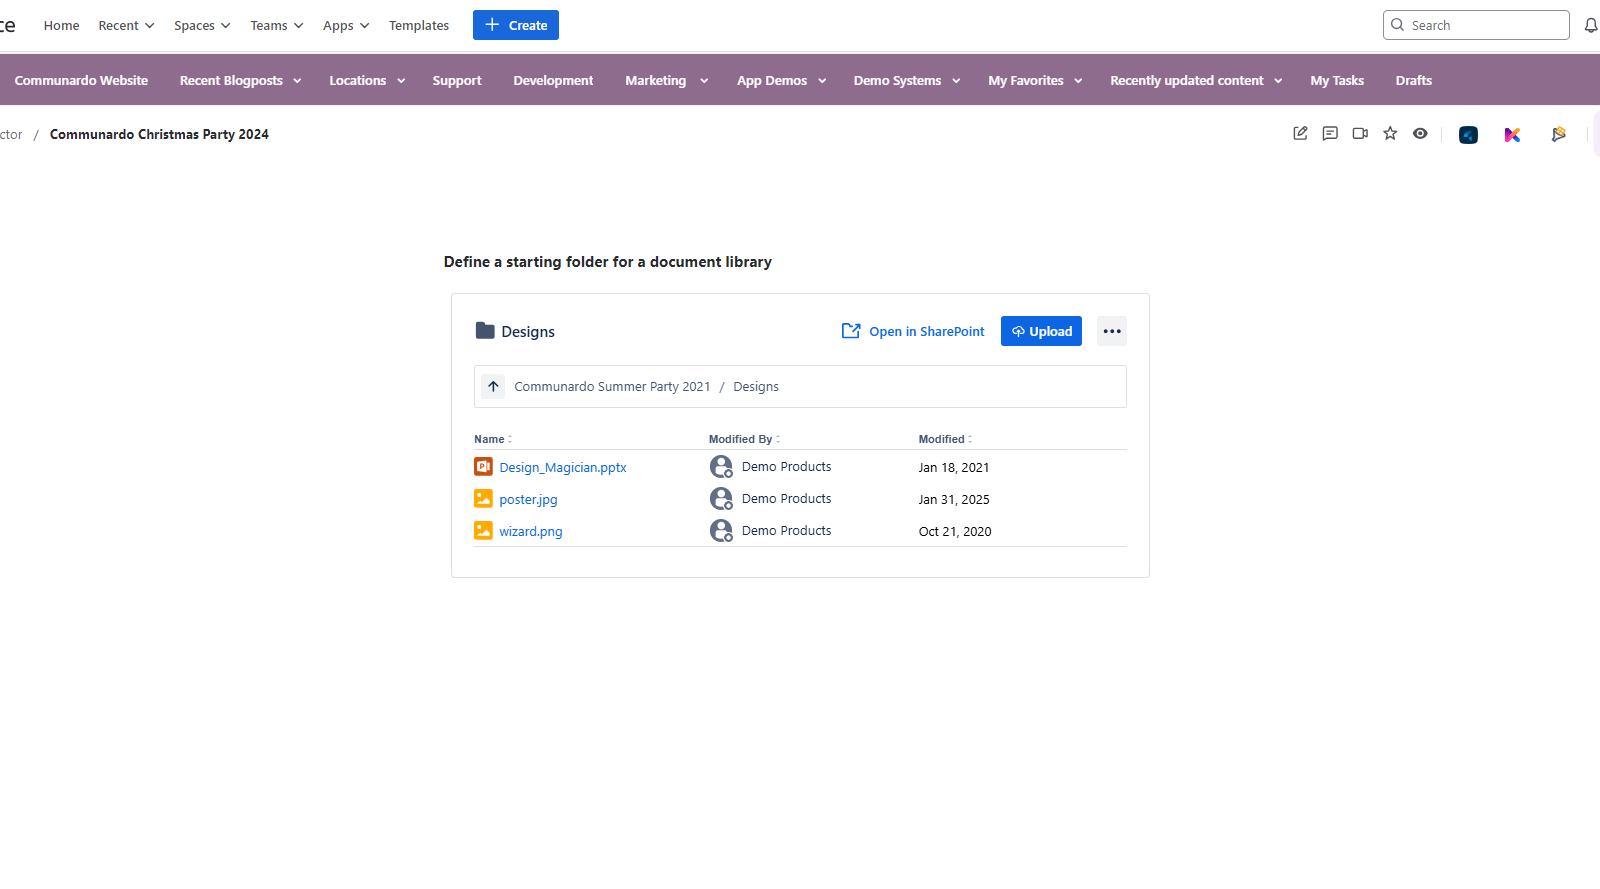
Task: Expand the Demo Systems menu
Action: pyautogui.click(x=907, y=80)
